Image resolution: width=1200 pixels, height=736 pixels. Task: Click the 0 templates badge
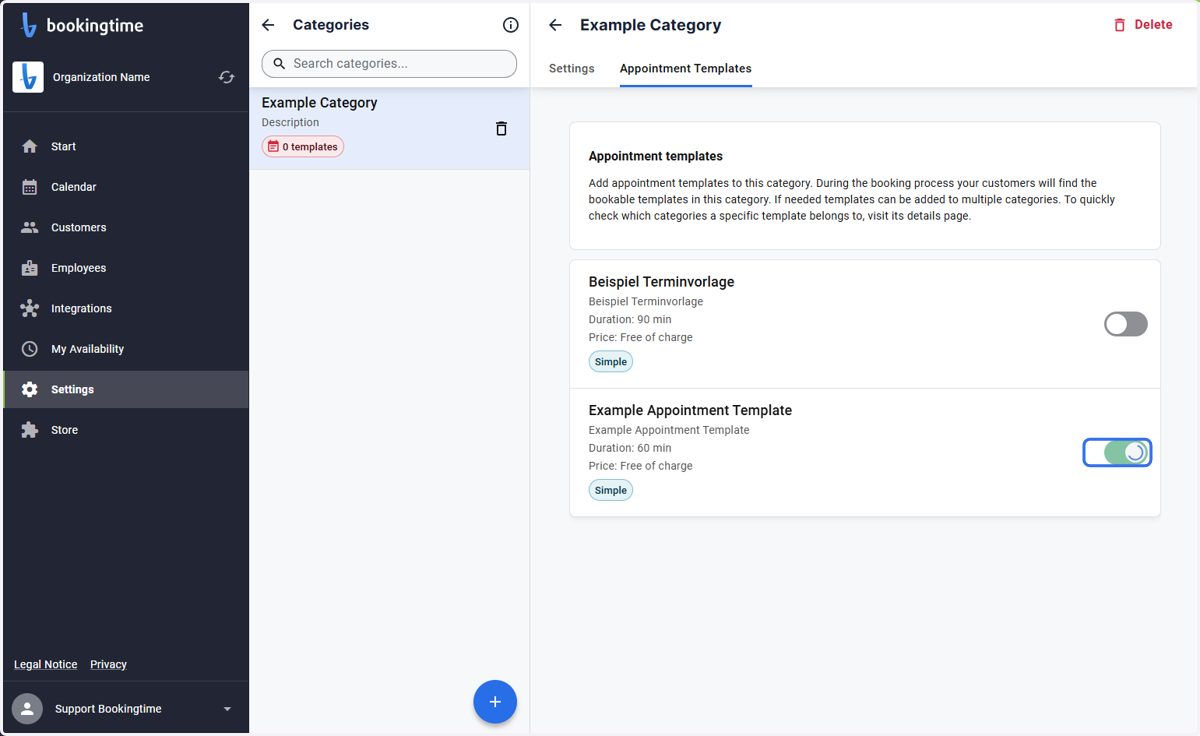click(x=303, y=147)
